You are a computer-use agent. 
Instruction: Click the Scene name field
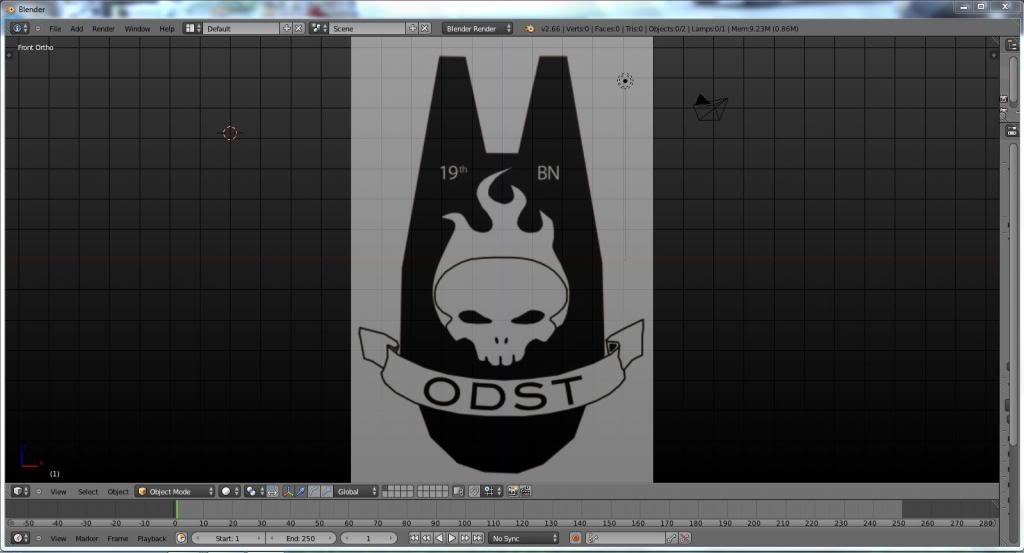367,28
